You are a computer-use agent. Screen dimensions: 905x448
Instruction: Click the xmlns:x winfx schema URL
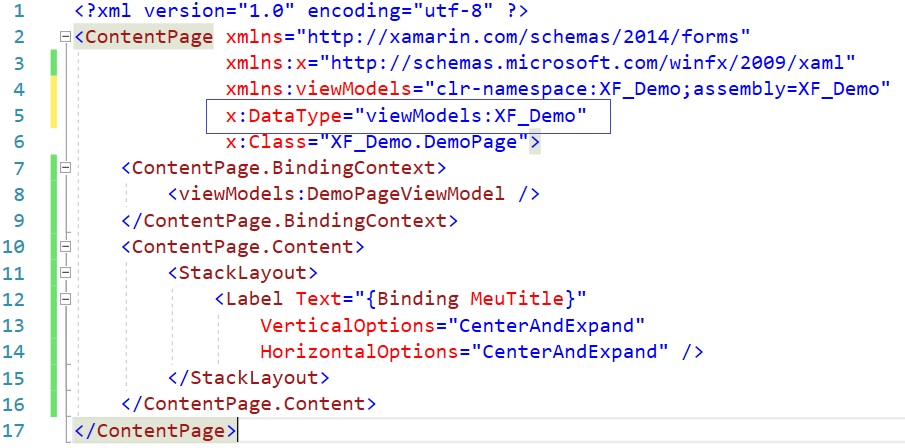(587, 64)
